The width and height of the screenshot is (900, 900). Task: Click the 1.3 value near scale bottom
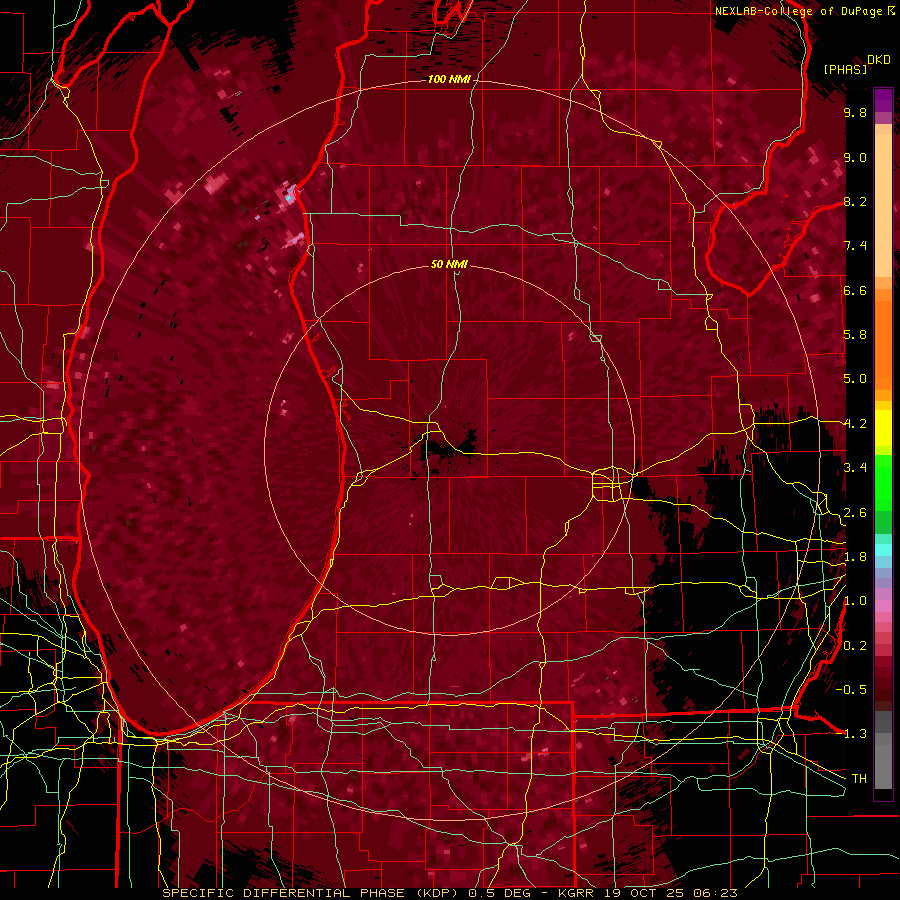pos(855,734)
